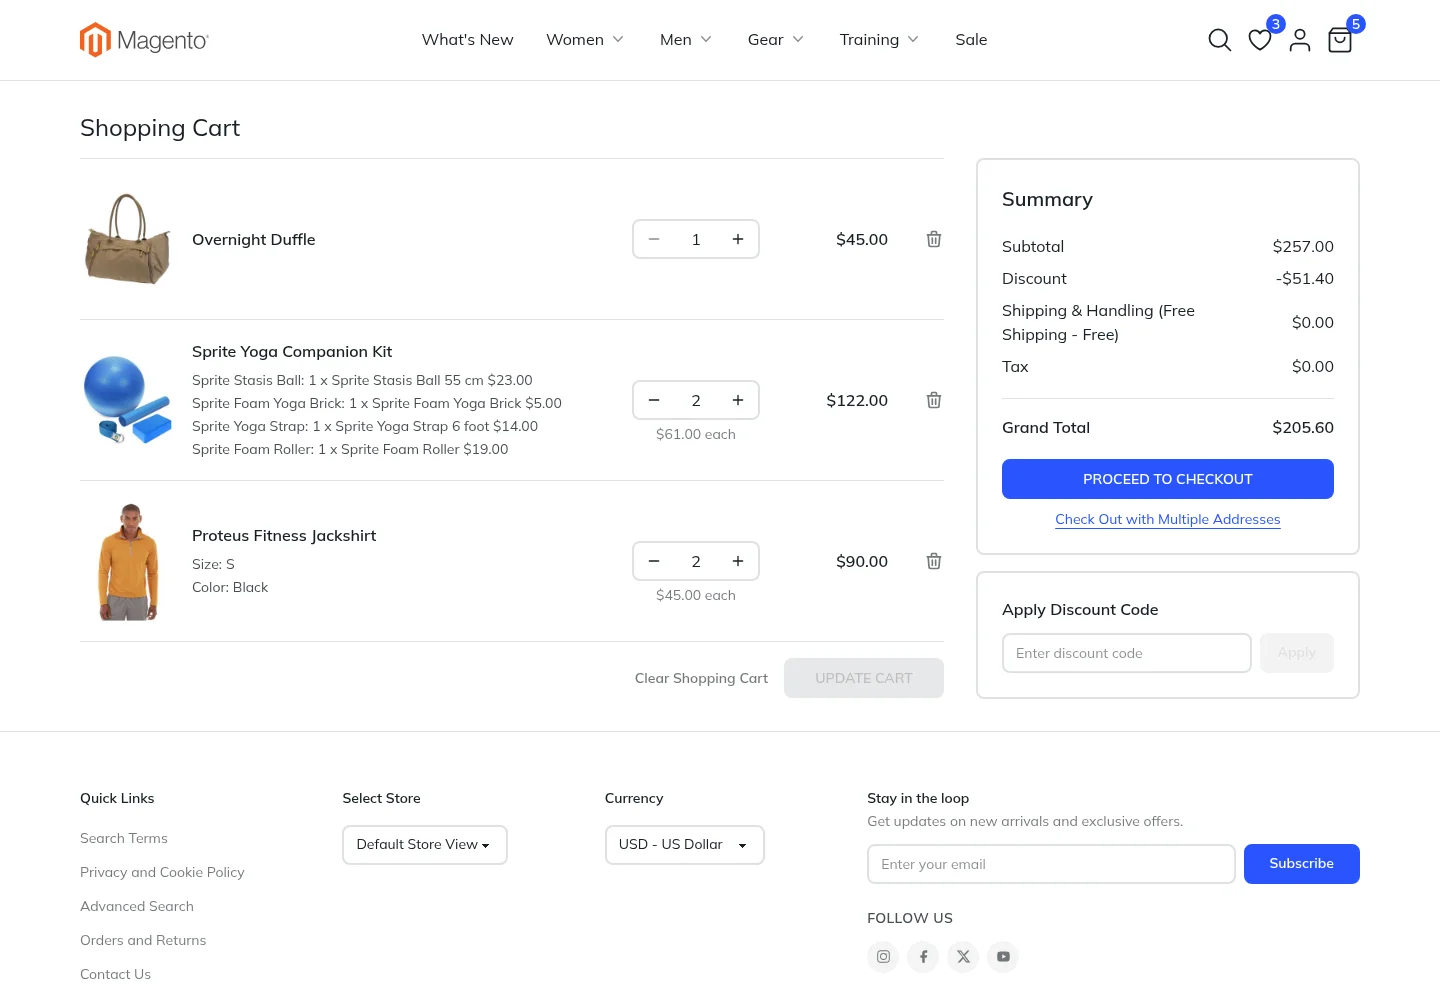Screen dimensions: 1440x1000
Task: Follow Check Out with Multiple Addresses link
Action: [x=1168, y=519]
